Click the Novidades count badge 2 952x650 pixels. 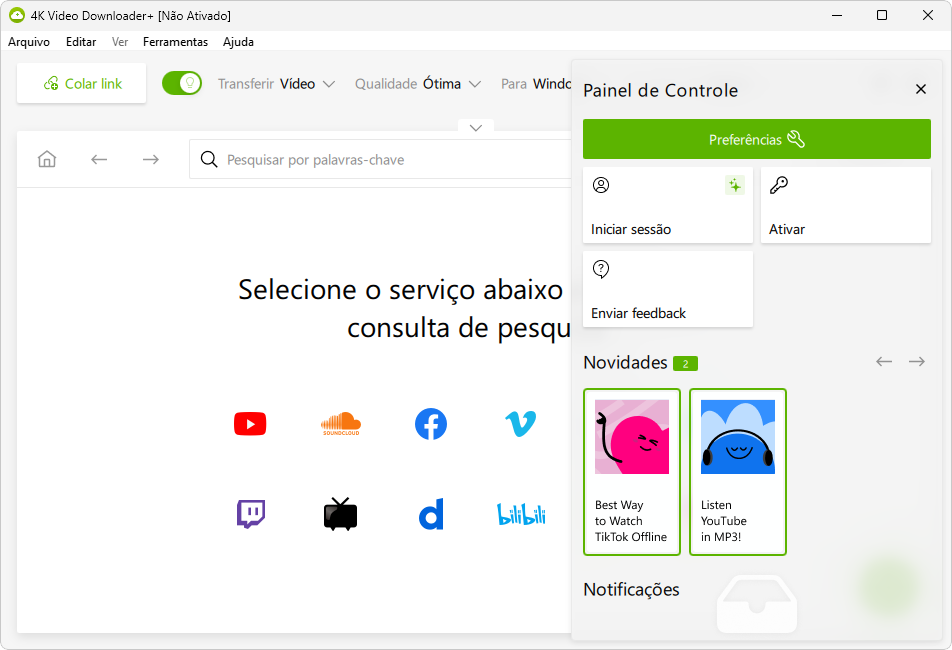[x=685, y=364]
